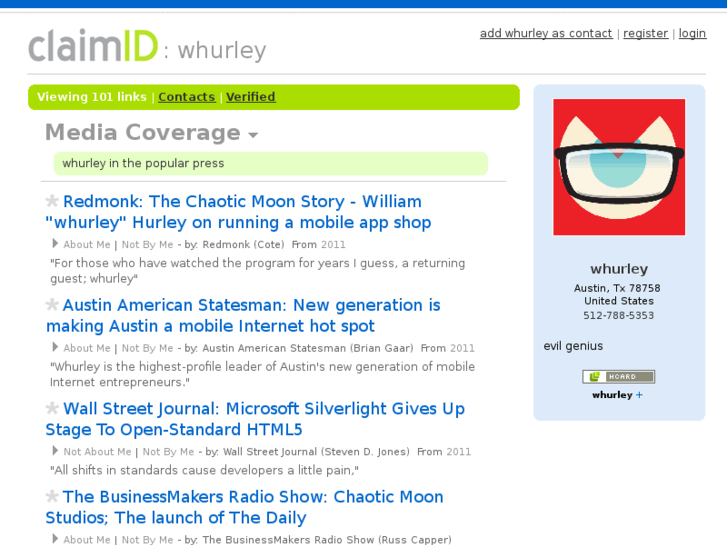Click star icon beside Austin American Statesman link
This screenshot has height=545, width=727.
point(52,305)
